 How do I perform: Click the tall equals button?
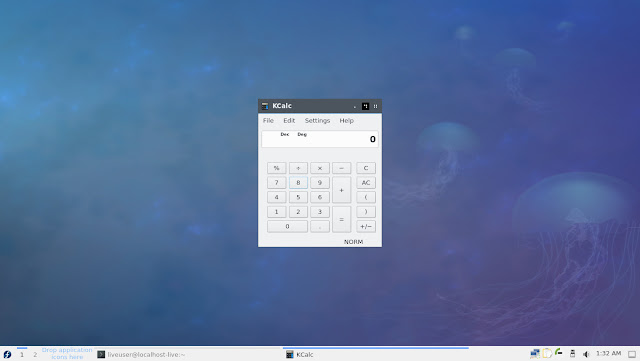[341, 219]
